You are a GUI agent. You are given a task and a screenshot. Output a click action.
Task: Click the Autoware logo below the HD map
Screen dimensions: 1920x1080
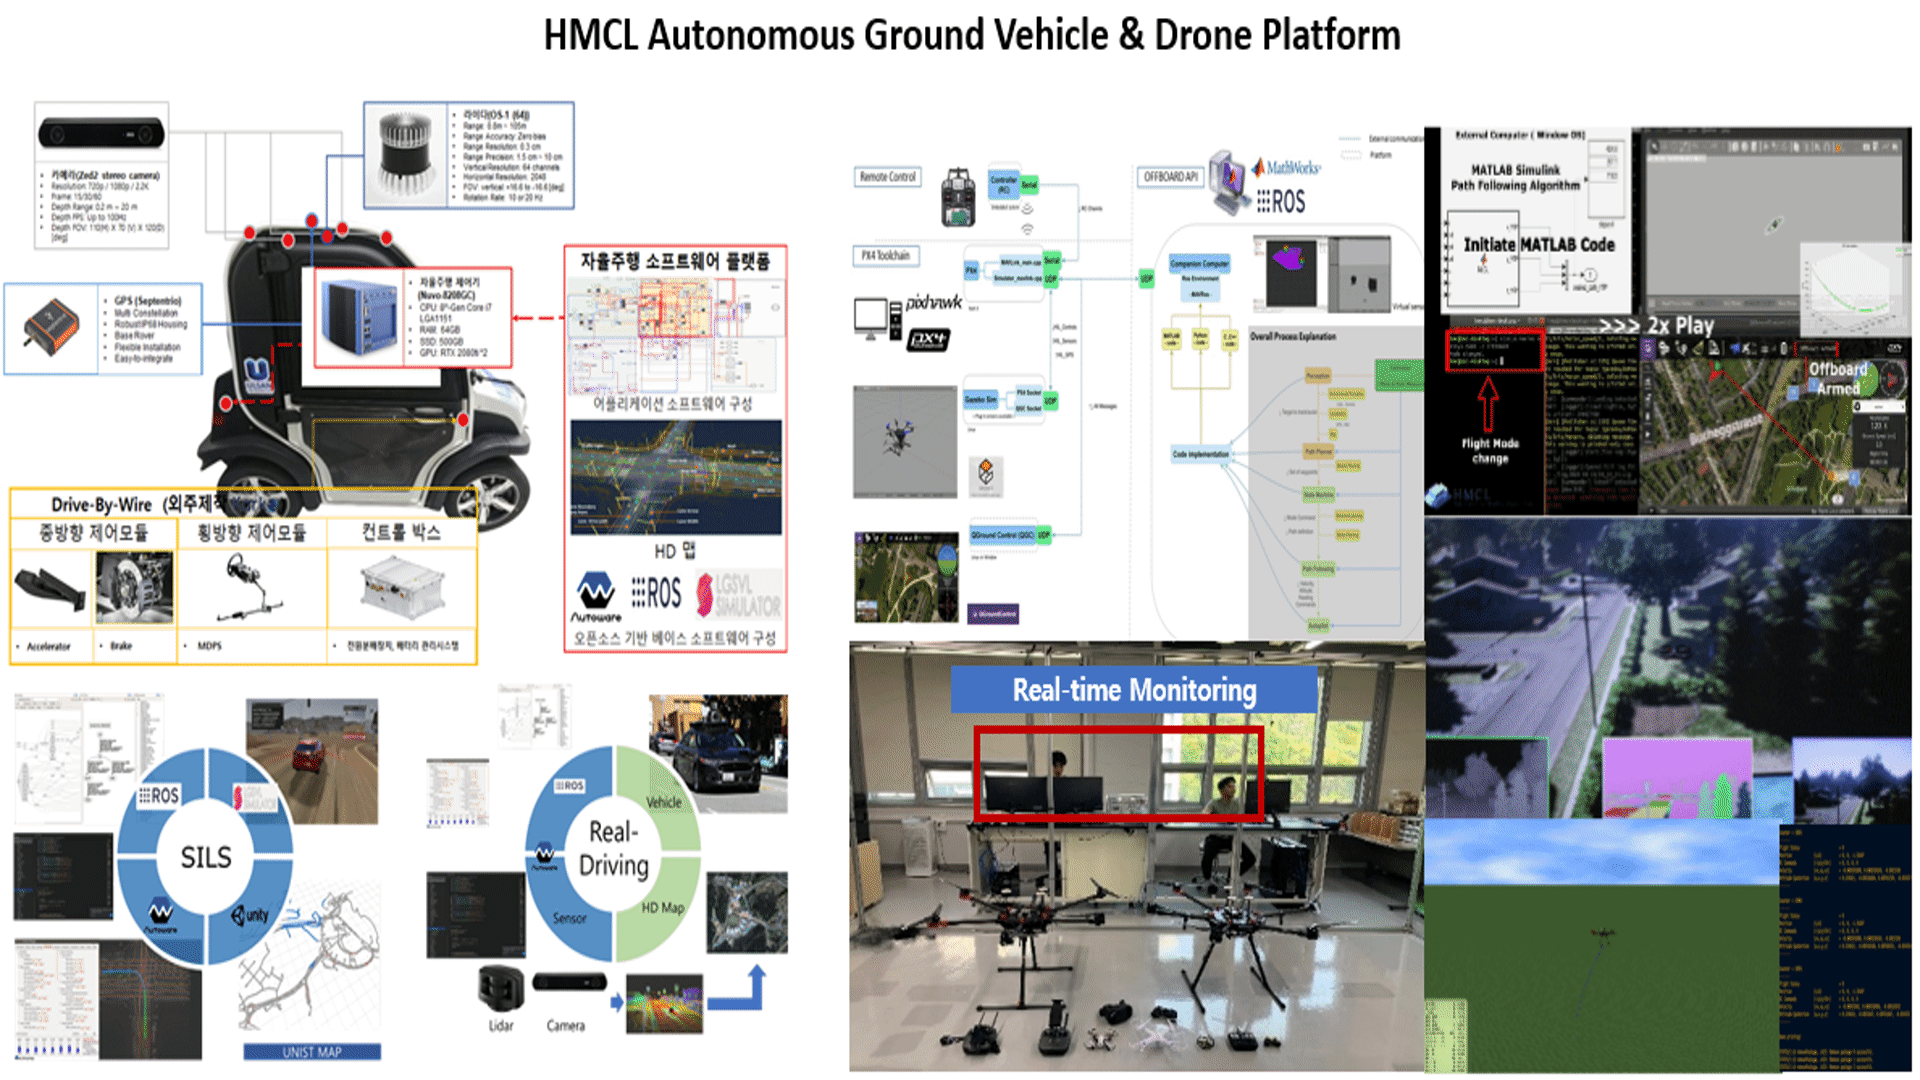pyautogui.click(x=596, y=597)
